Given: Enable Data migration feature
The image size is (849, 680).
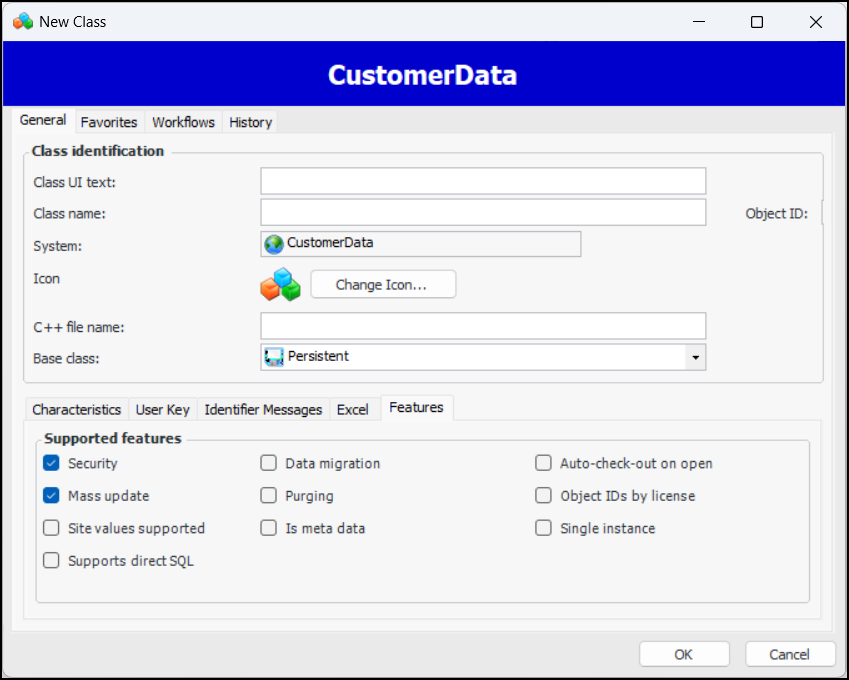Looking at the screenshot, I should coord(269,464).
